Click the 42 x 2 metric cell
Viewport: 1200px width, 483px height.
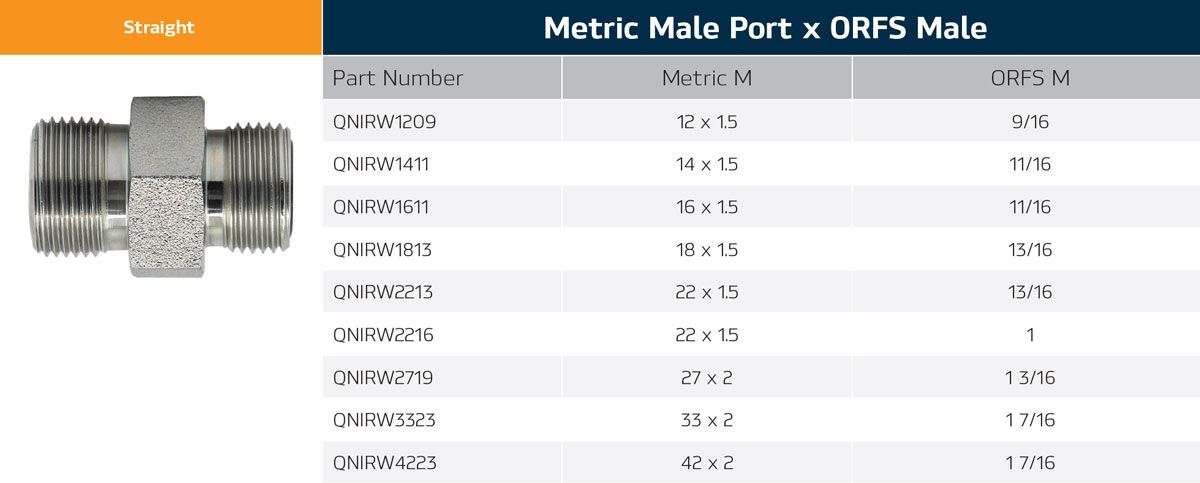706,463
